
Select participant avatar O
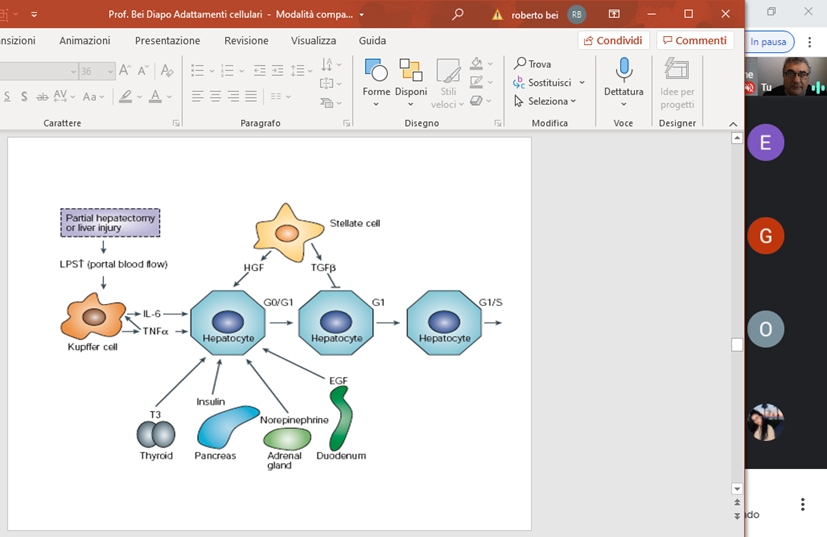pos(765,329)
